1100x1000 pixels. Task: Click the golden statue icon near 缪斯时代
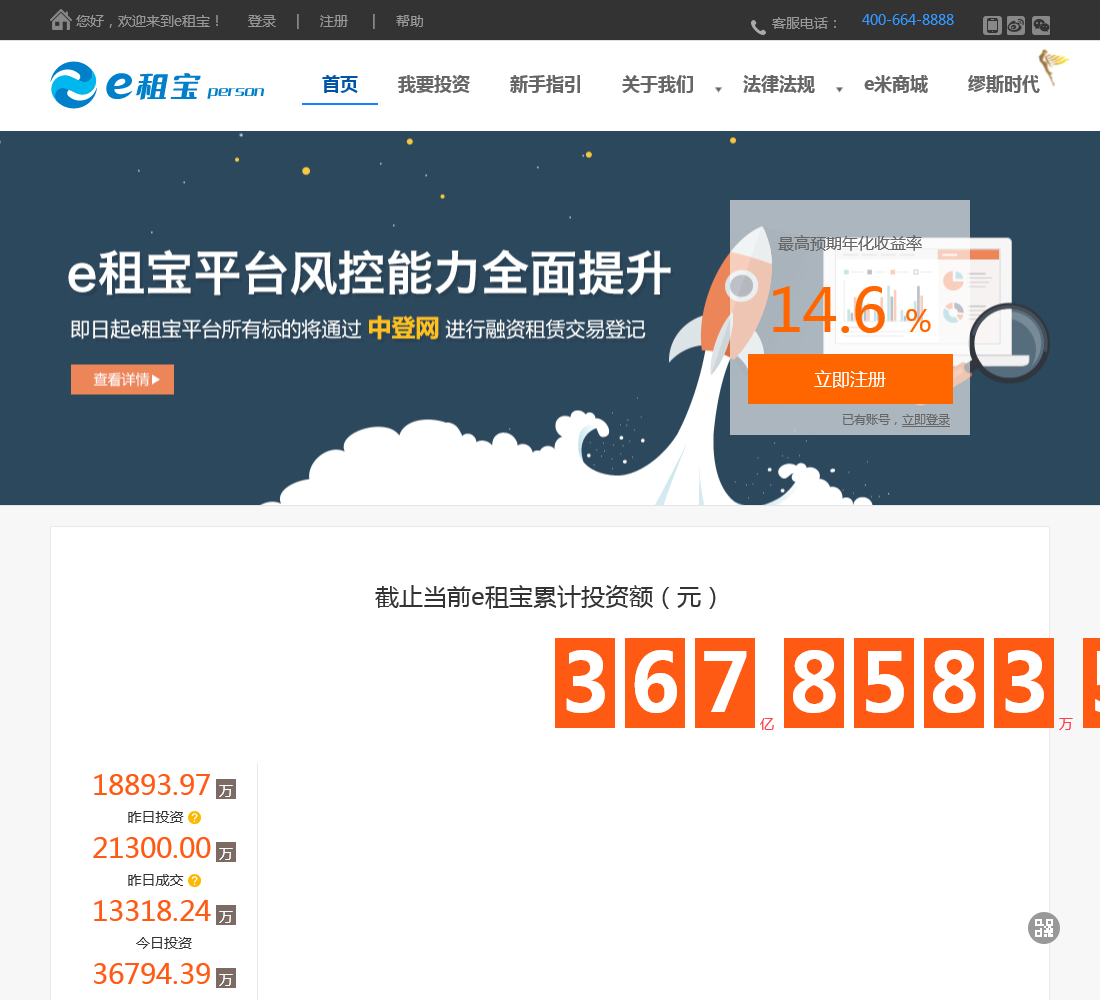[1052, 67]
